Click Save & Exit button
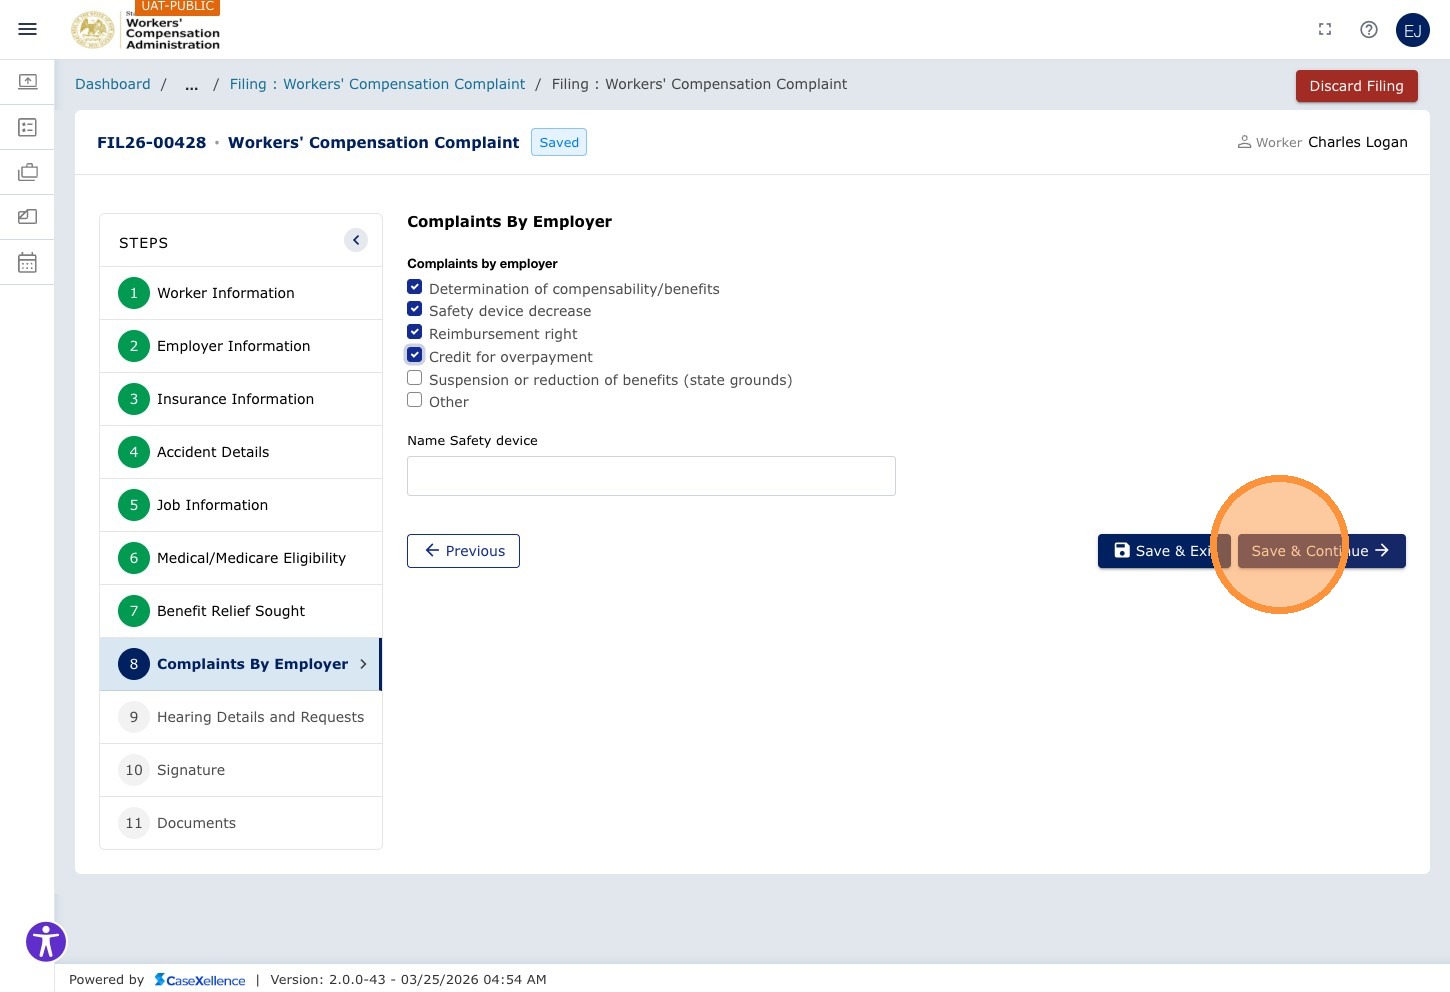The width and height of the screenshot is (1450, 992). pyautogui.click(x=1164, y=551)
